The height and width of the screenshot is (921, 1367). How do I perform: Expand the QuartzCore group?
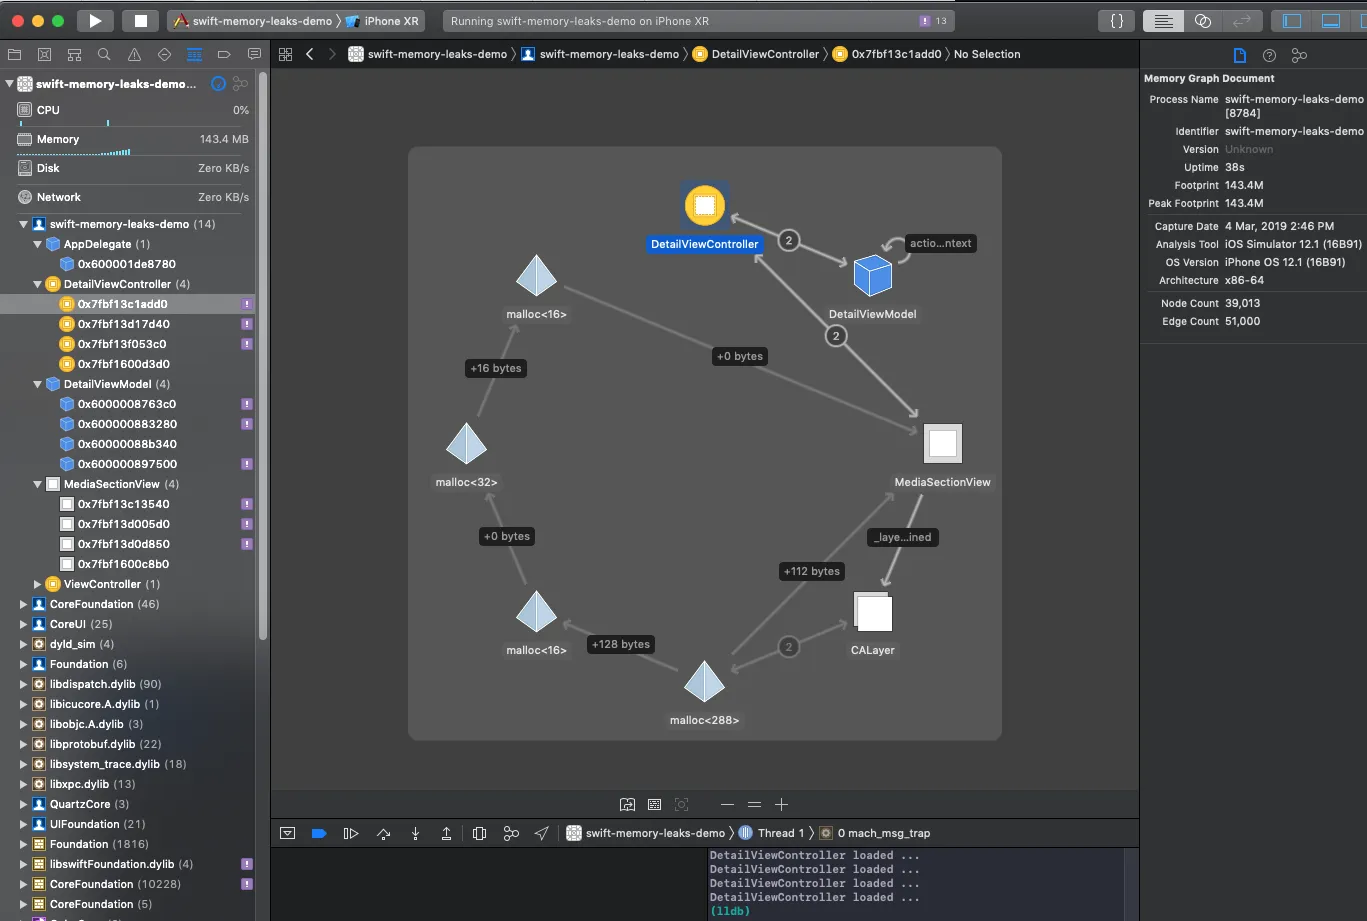(x=23, y=804)
